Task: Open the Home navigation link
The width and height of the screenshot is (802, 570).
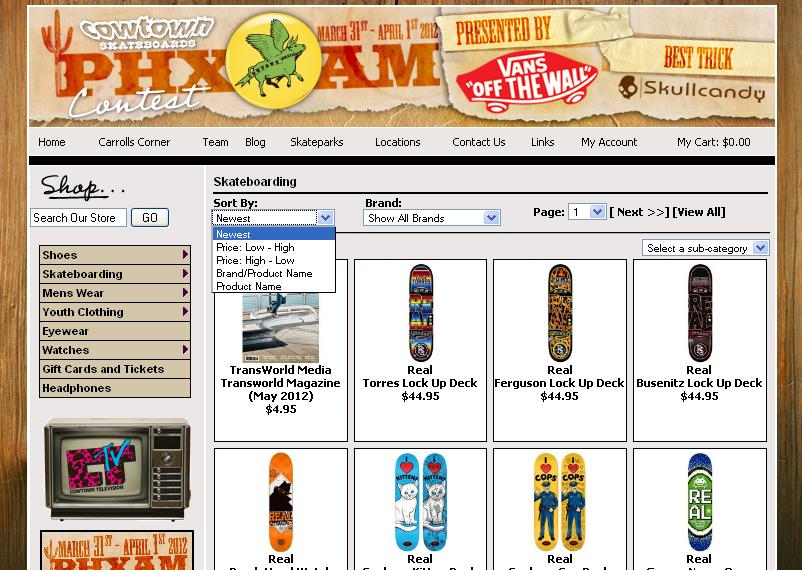Action: (52, 142)
